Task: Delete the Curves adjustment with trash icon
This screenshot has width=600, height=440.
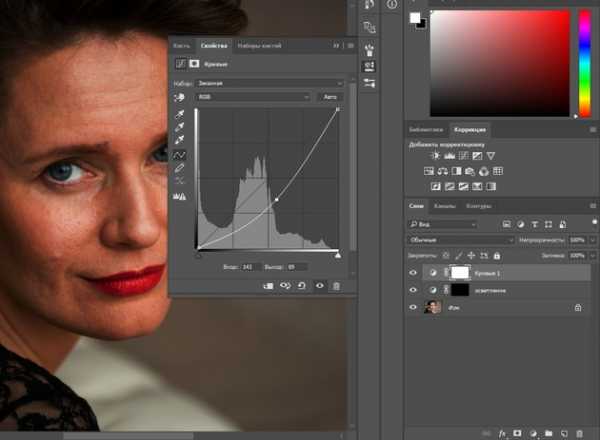Action: [336, 286]
